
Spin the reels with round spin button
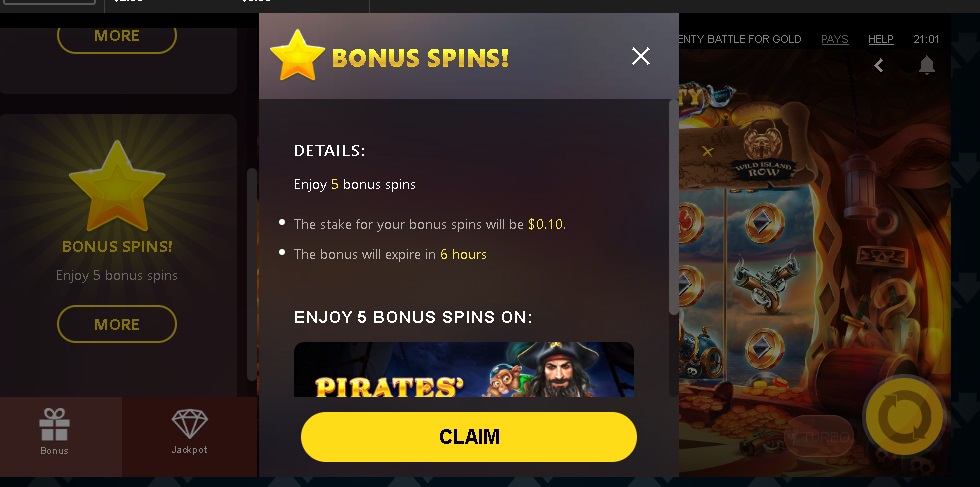[904, 417]
